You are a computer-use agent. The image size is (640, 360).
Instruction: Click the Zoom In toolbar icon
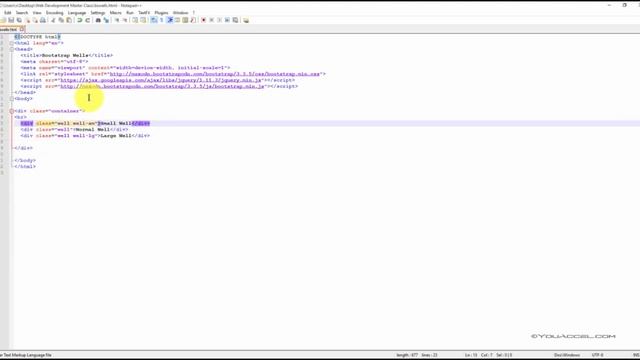(117, 20)
